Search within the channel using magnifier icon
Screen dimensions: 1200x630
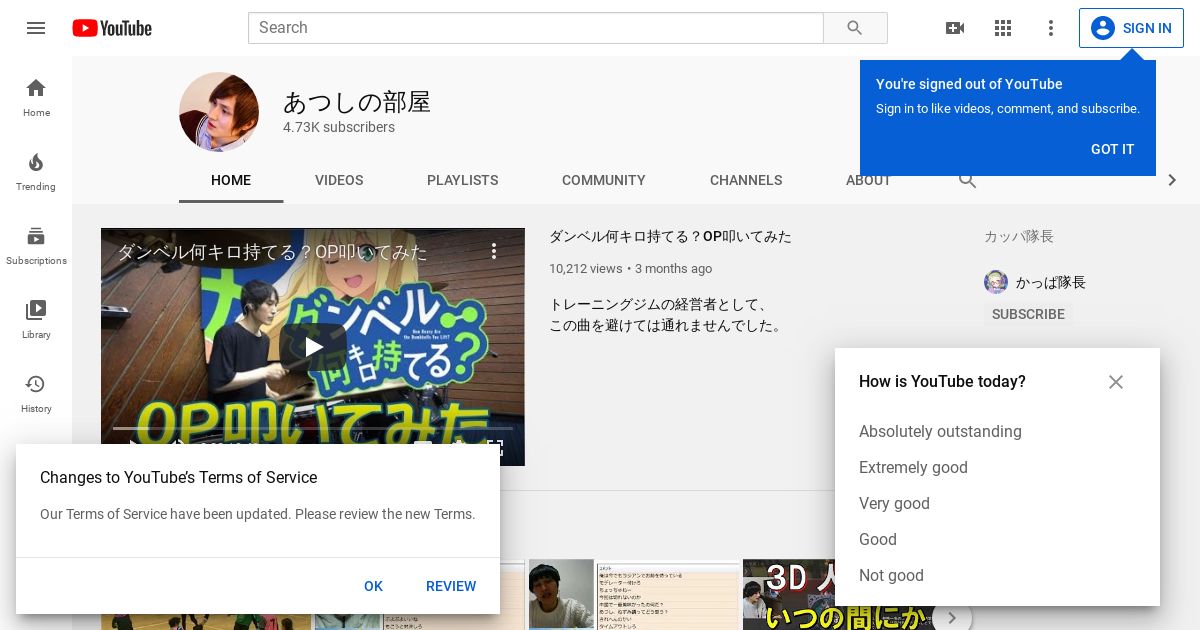click(967, 180)
